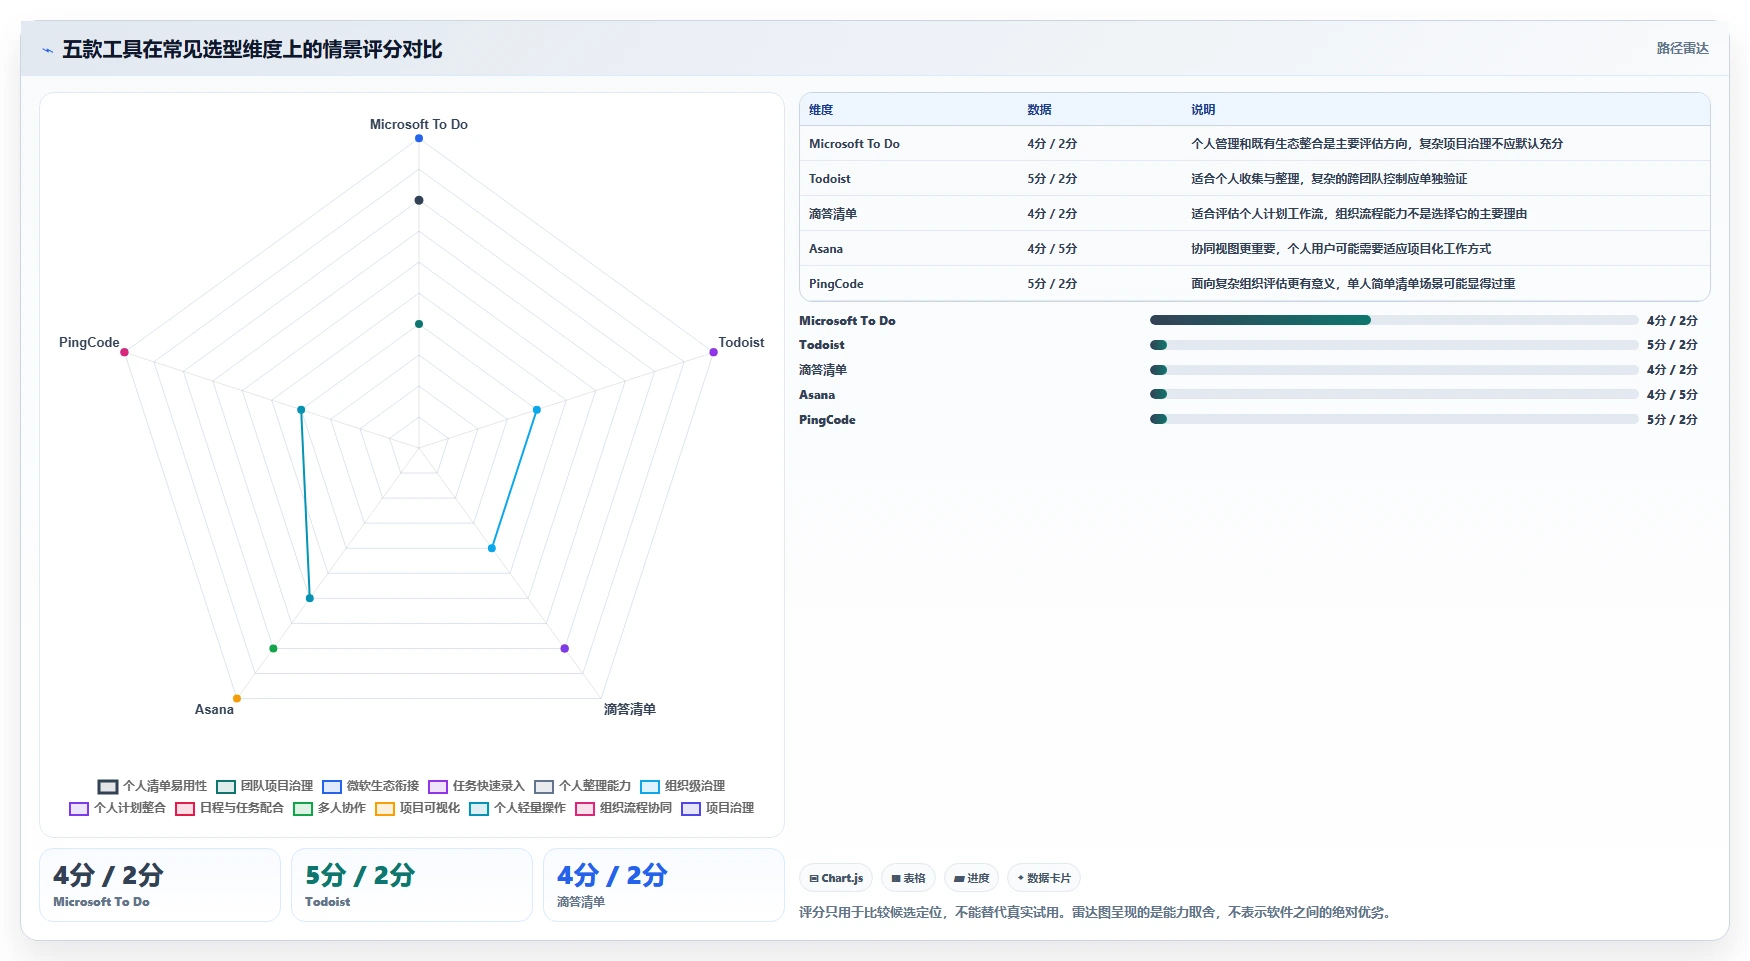Toggle the 个人清单易用性 legend series

152,786
